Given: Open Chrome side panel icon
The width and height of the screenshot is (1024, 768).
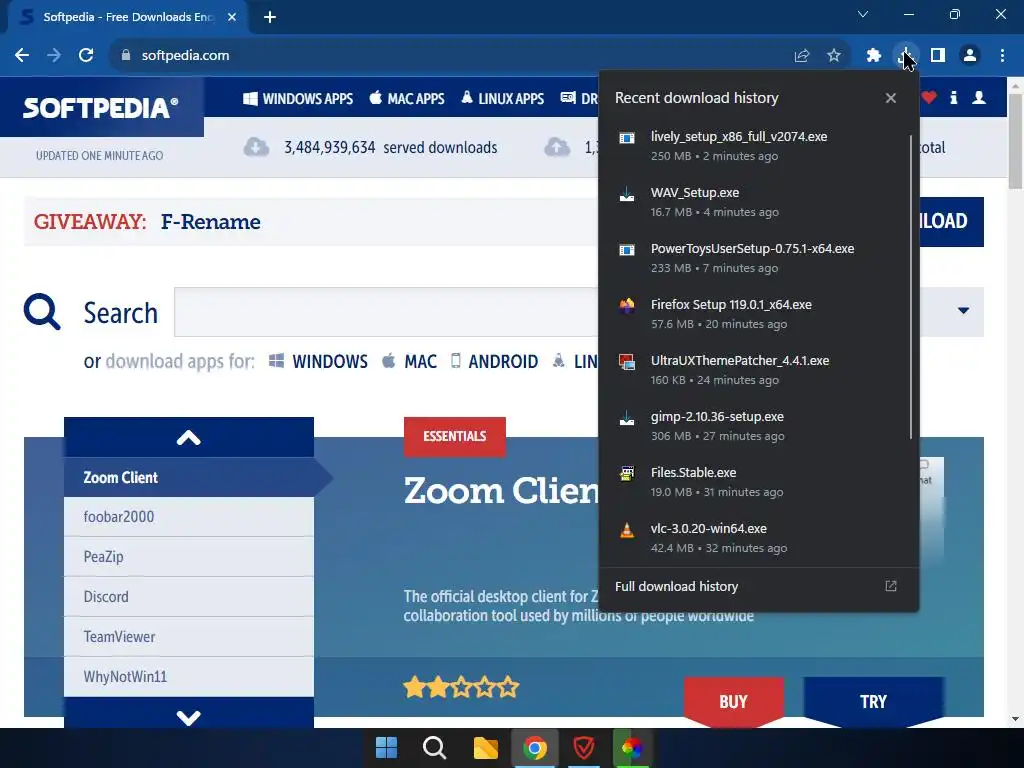Looking at the screenshot, I should 938,56.
